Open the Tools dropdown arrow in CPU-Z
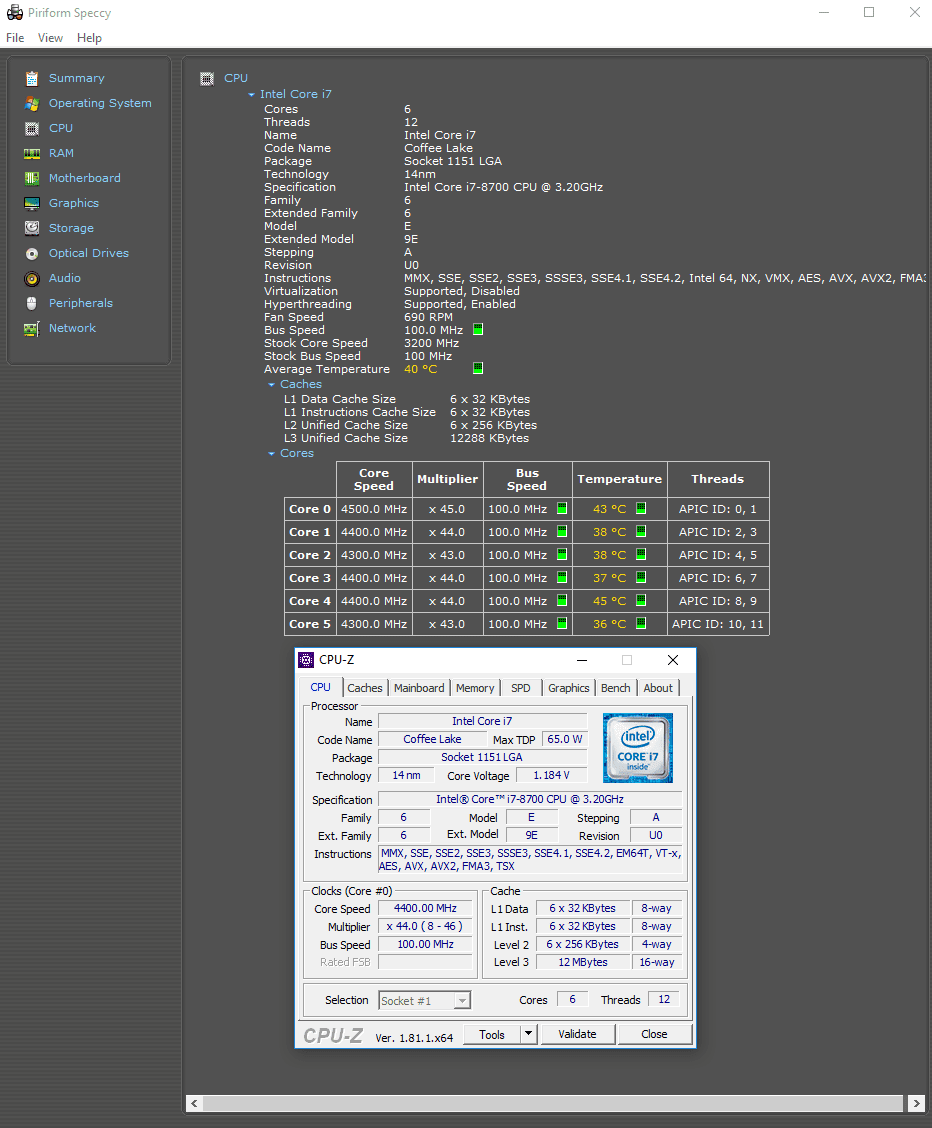 coord(529,1034)
